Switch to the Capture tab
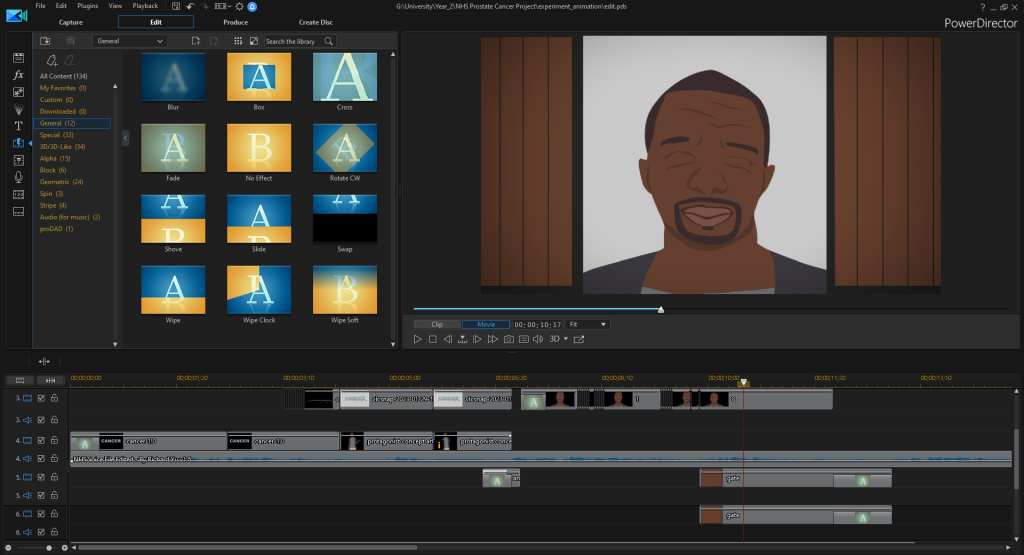The width and height of the screenshot is (1024, 555). [71, 22]
